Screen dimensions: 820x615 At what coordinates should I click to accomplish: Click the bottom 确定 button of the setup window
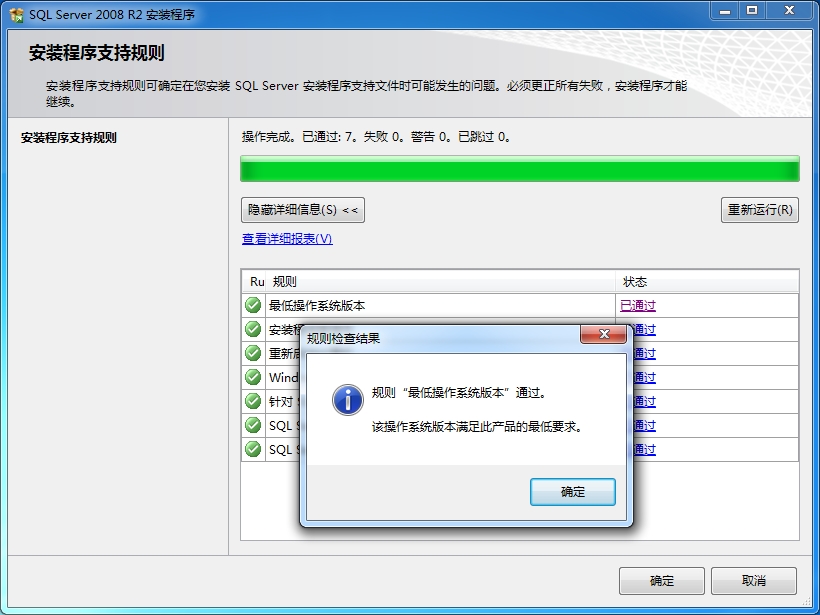tap(662, 580)
